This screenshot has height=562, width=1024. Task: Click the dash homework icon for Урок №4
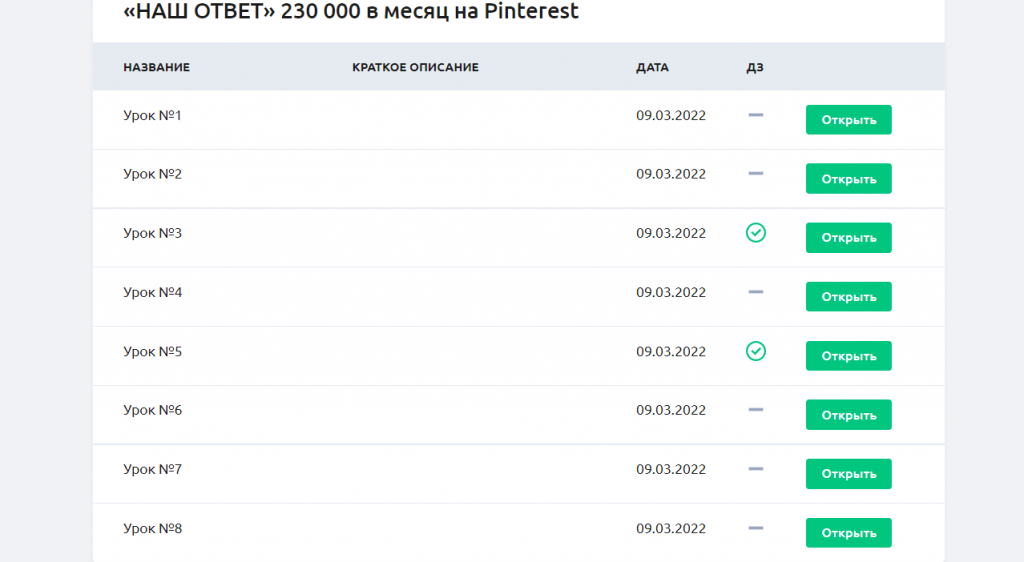[x=756, y=292]
